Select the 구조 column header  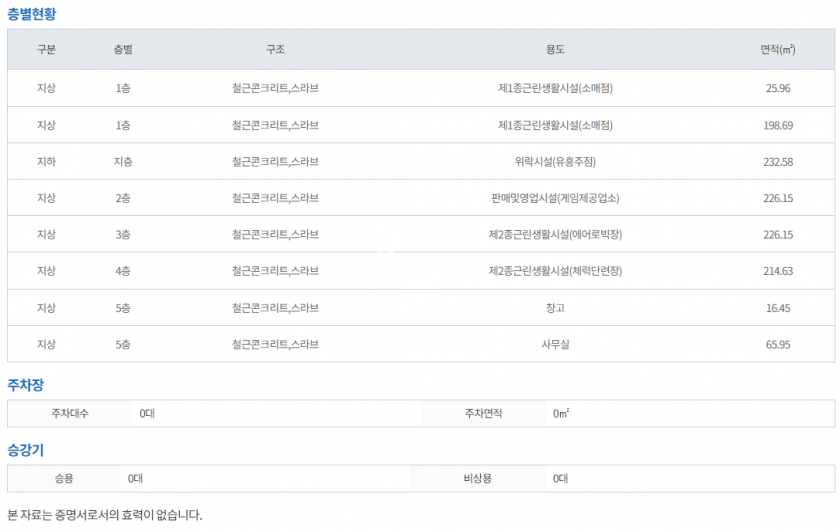(275, 50)
